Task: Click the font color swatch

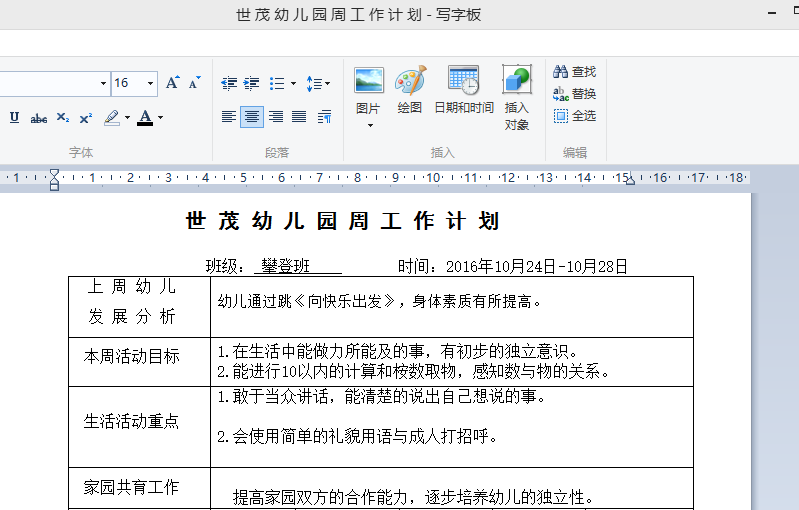Action: [x=145, y=118]
